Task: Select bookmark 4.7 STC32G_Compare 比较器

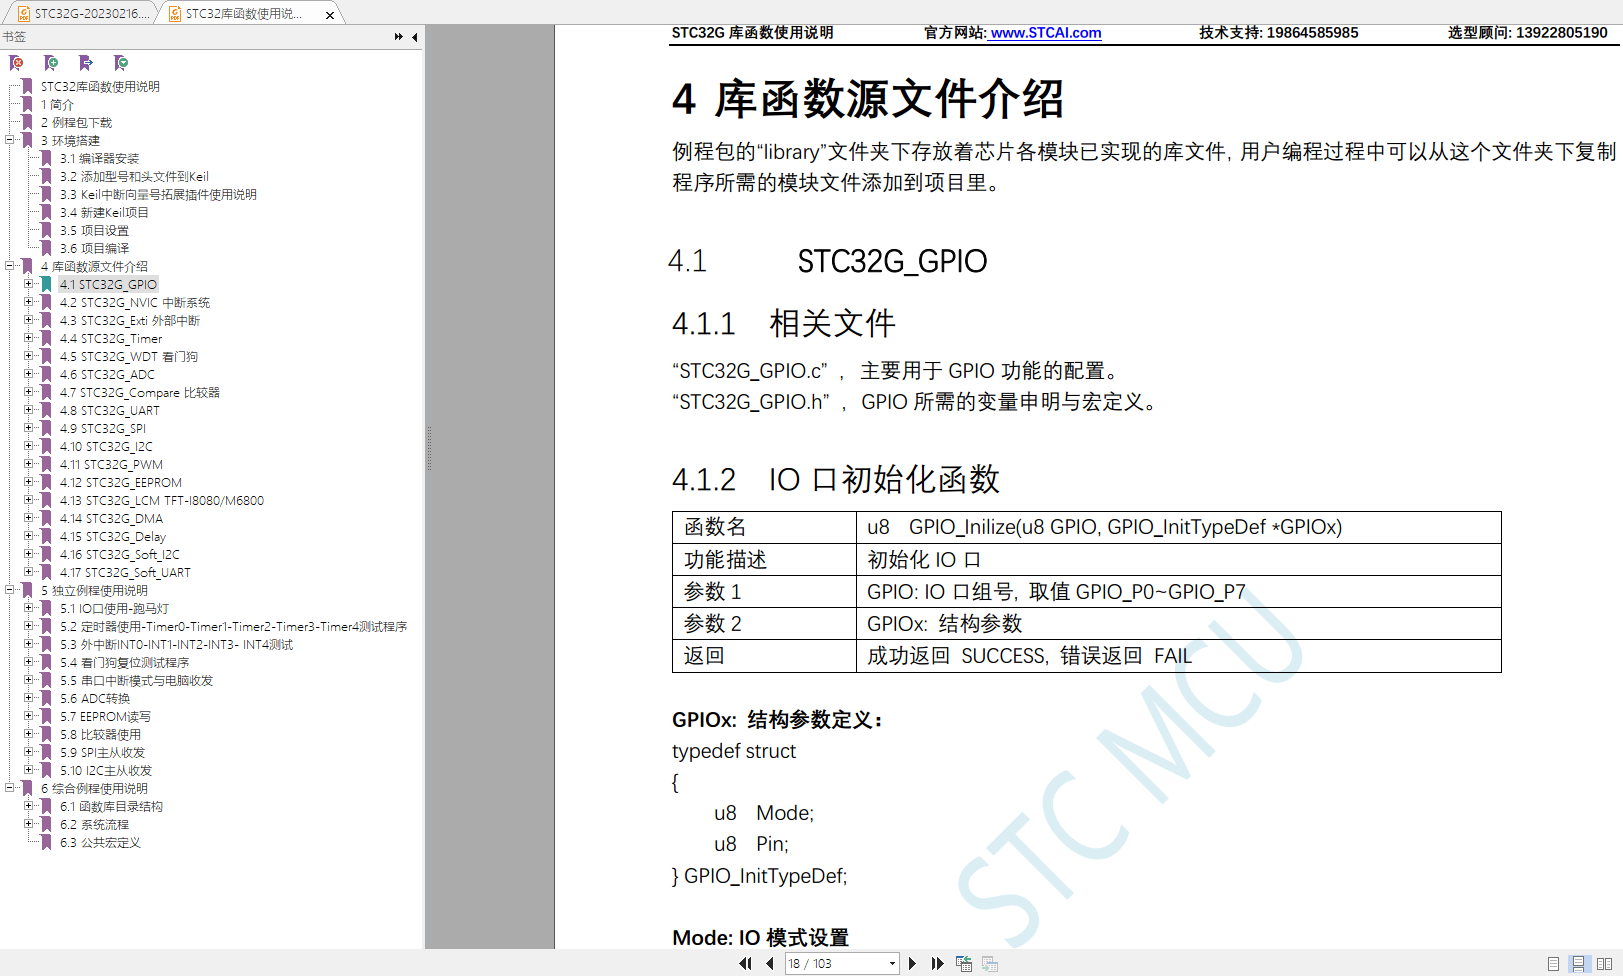Action: [x=140, y=392]
